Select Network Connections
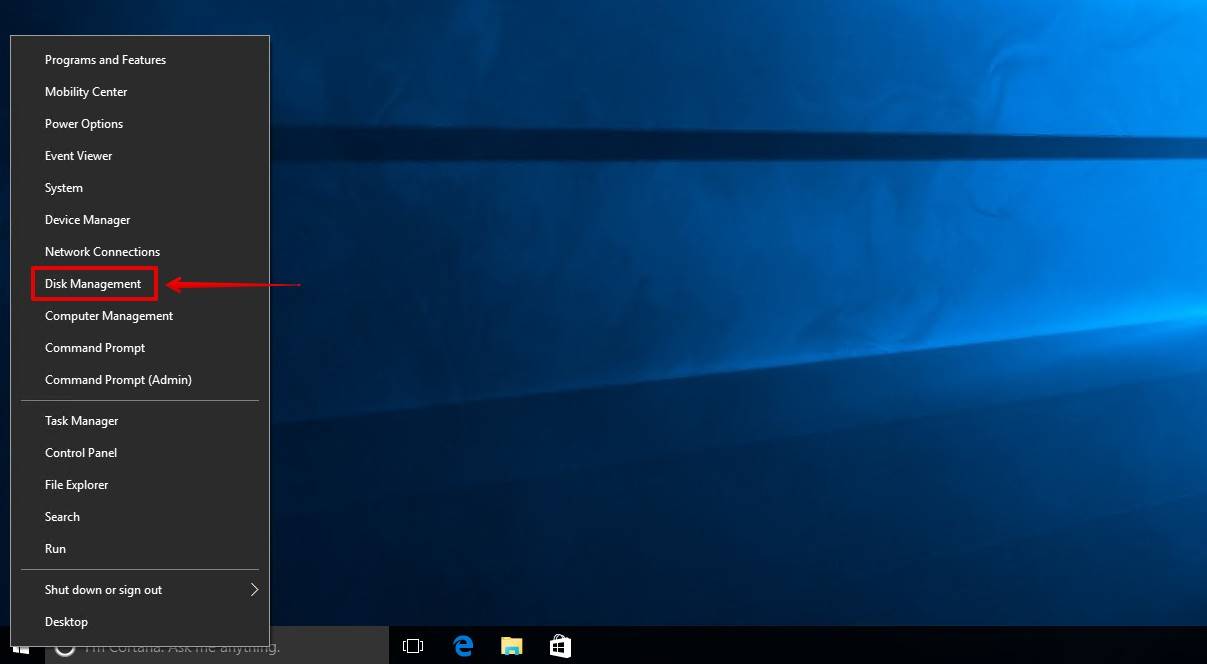The image size is (1207, 664). (102, 251)
